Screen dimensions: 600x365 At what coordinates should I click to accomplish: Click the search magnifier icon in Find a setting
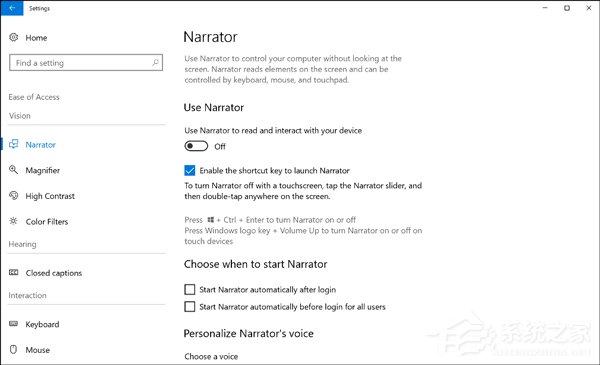coord(155,62)
